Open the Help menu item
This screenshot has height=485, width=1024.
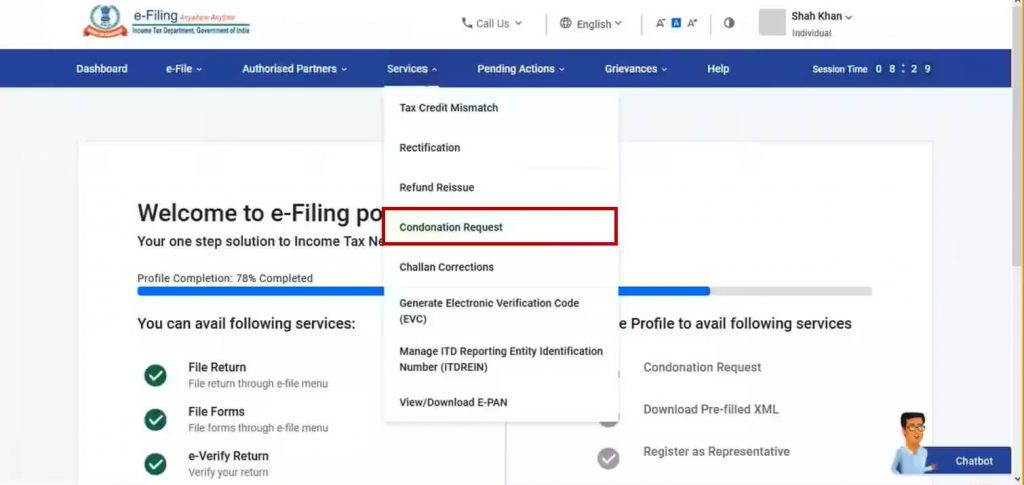[718, 69]
